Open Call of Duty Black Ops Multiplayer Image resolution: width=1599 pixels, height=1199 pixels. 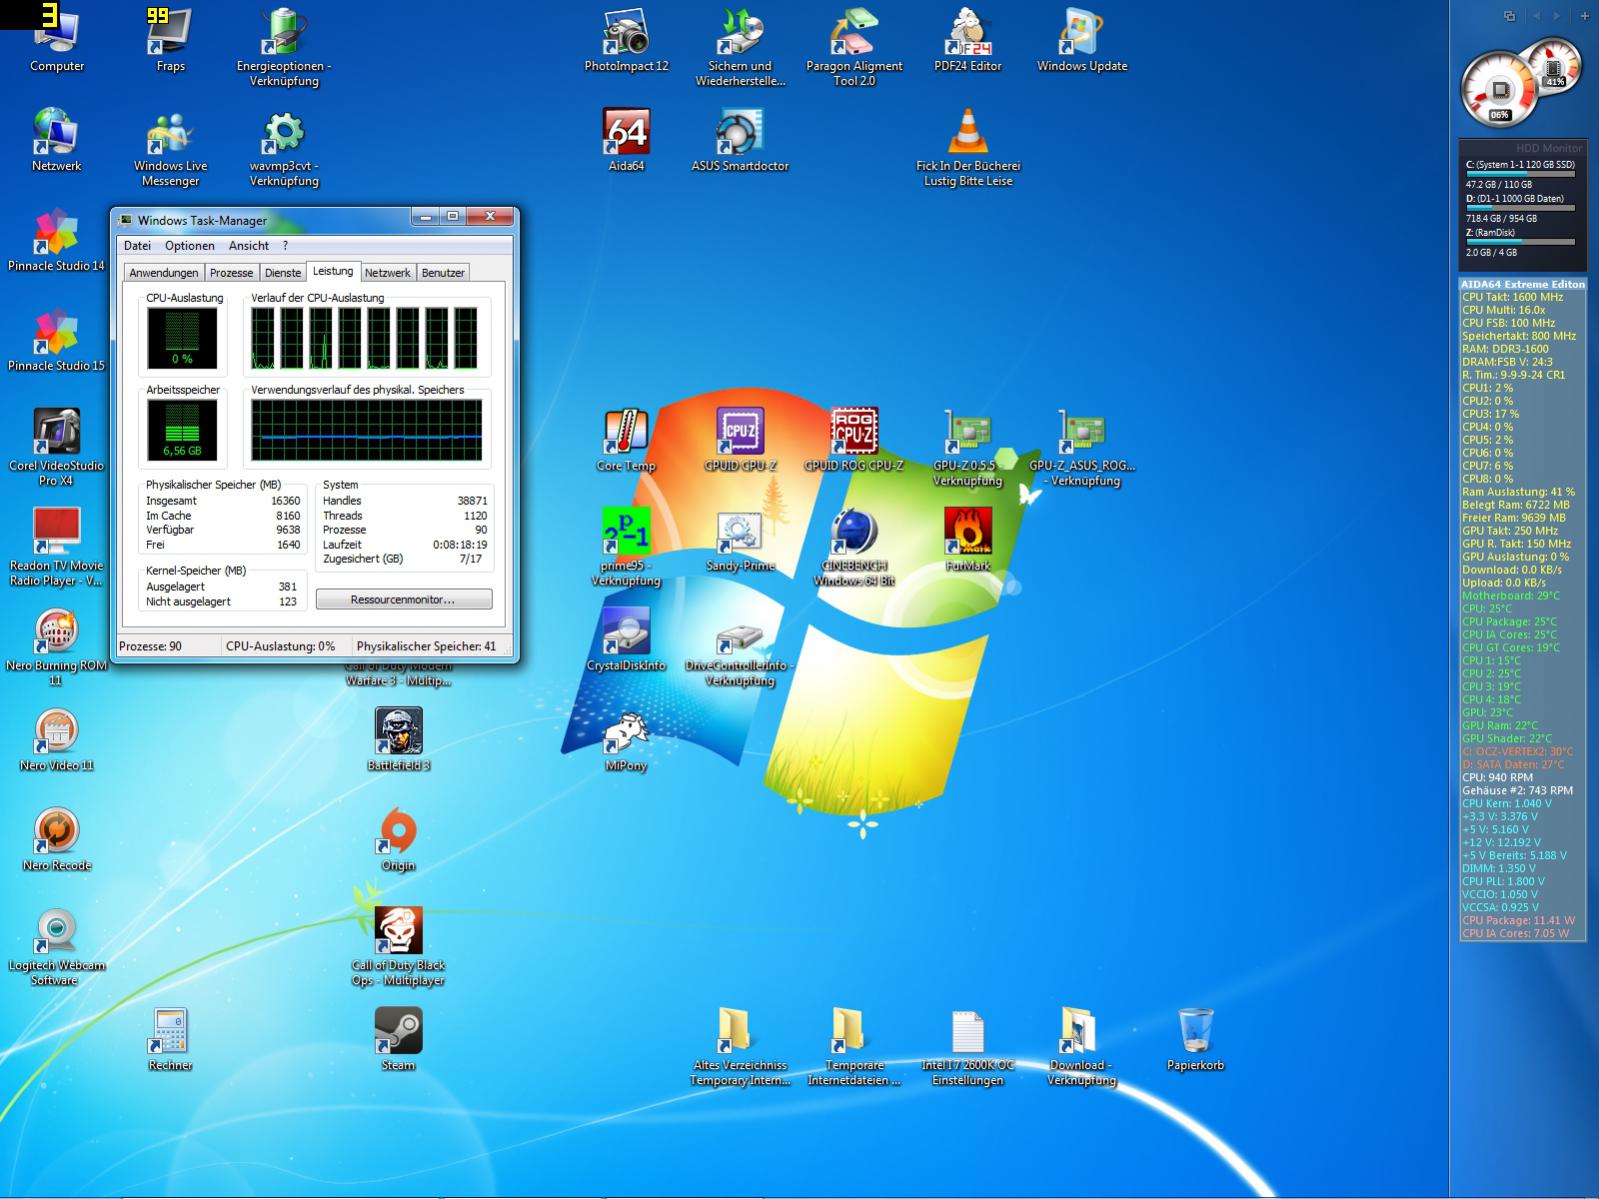pos(398,946)
